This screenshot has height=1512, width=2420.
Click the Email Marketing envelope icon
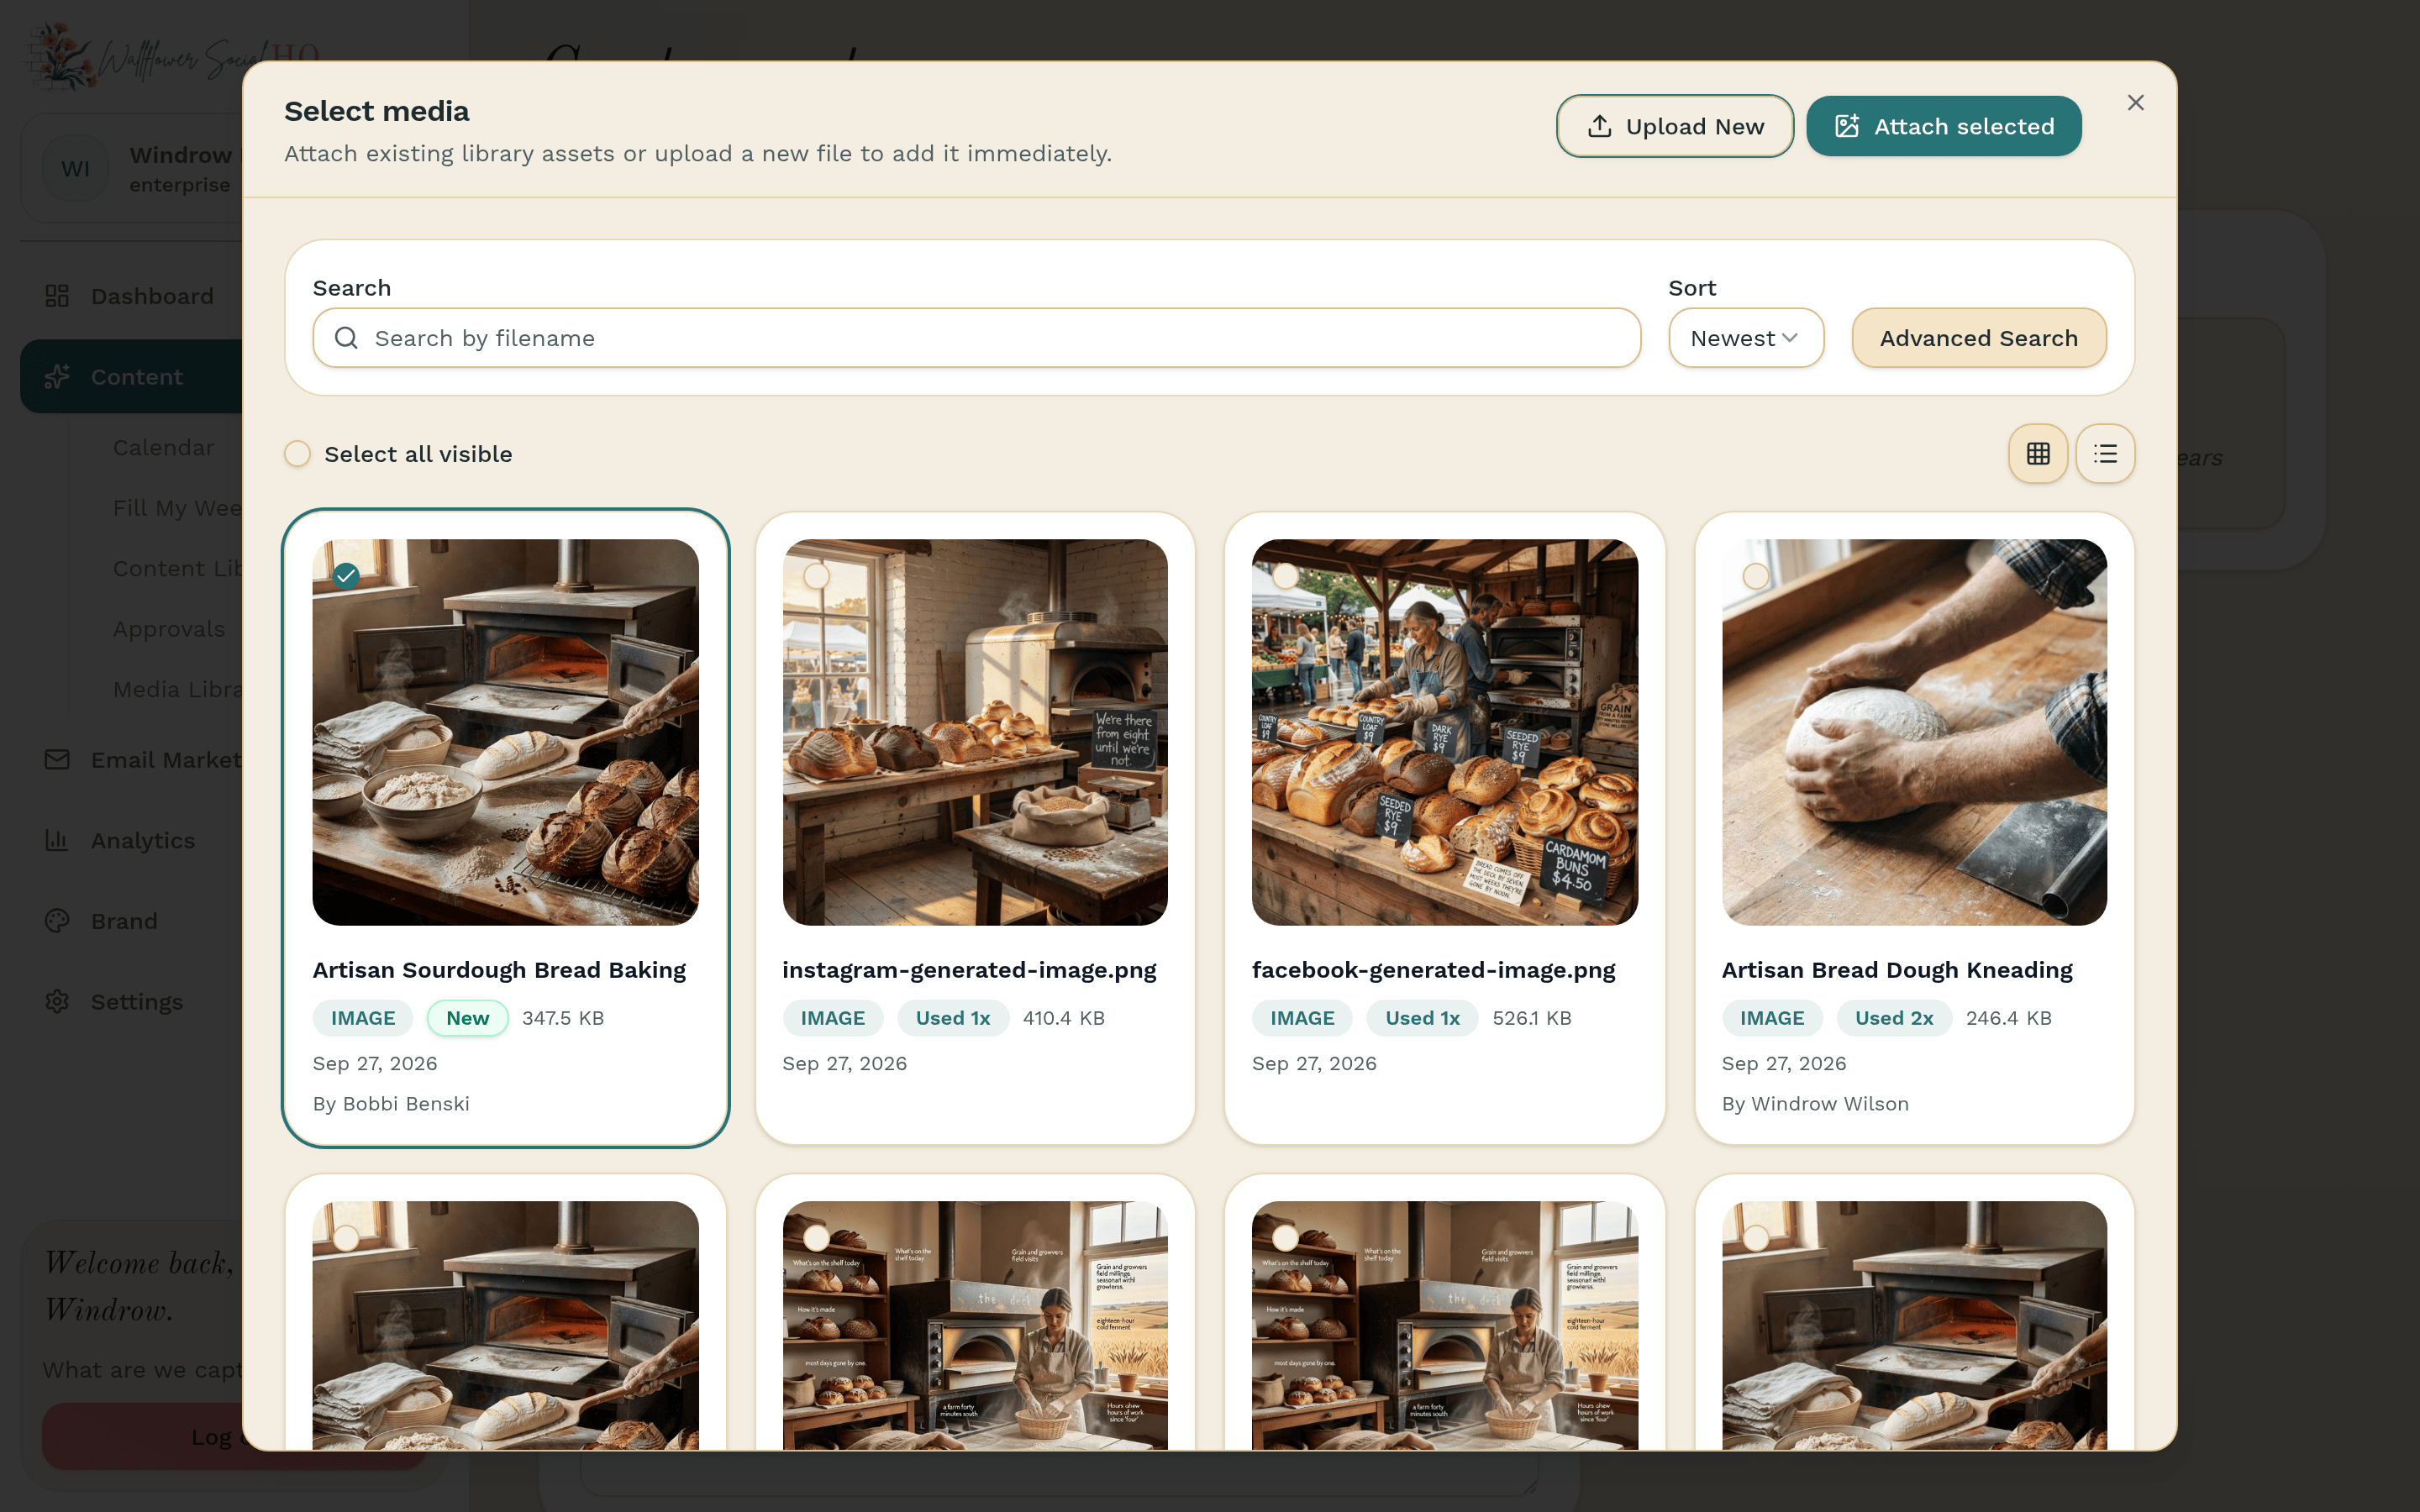click(x=57, y=760)
